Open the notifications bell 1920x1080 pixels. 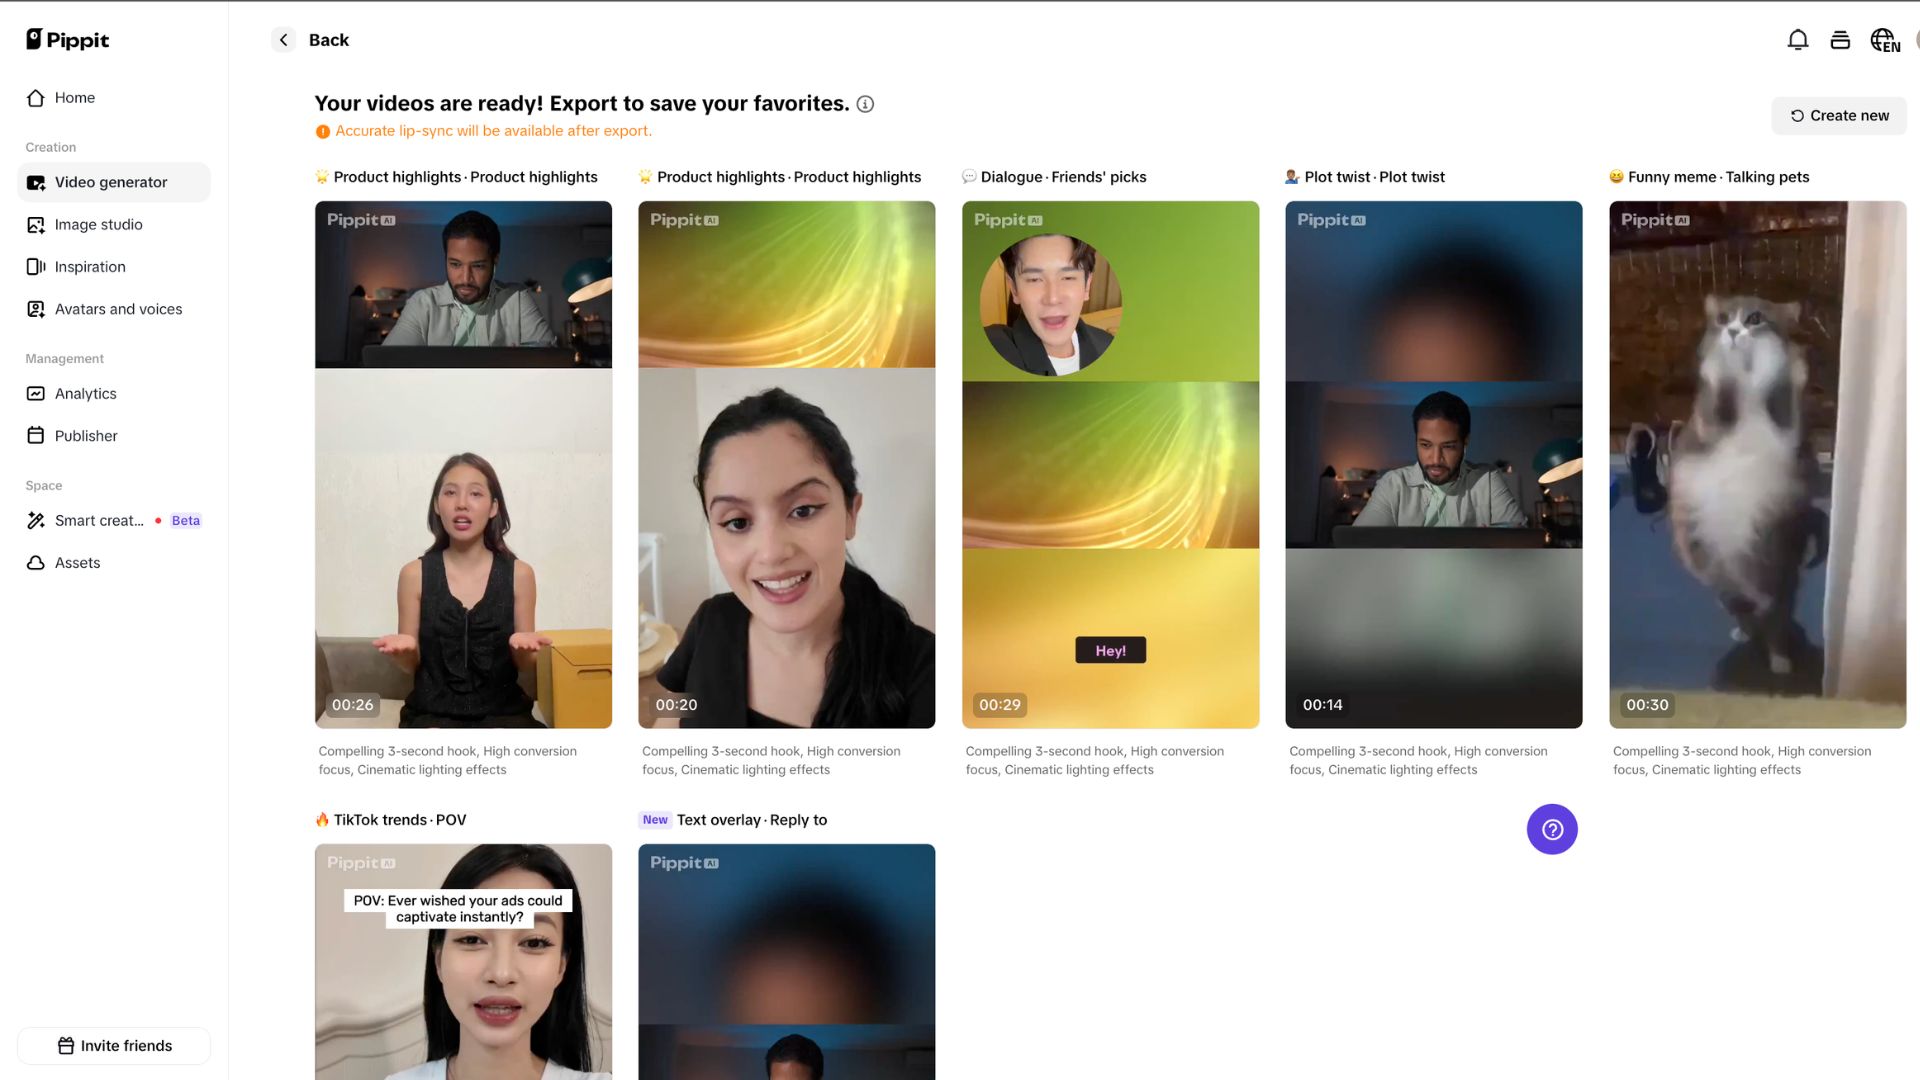click(1797, 40)
